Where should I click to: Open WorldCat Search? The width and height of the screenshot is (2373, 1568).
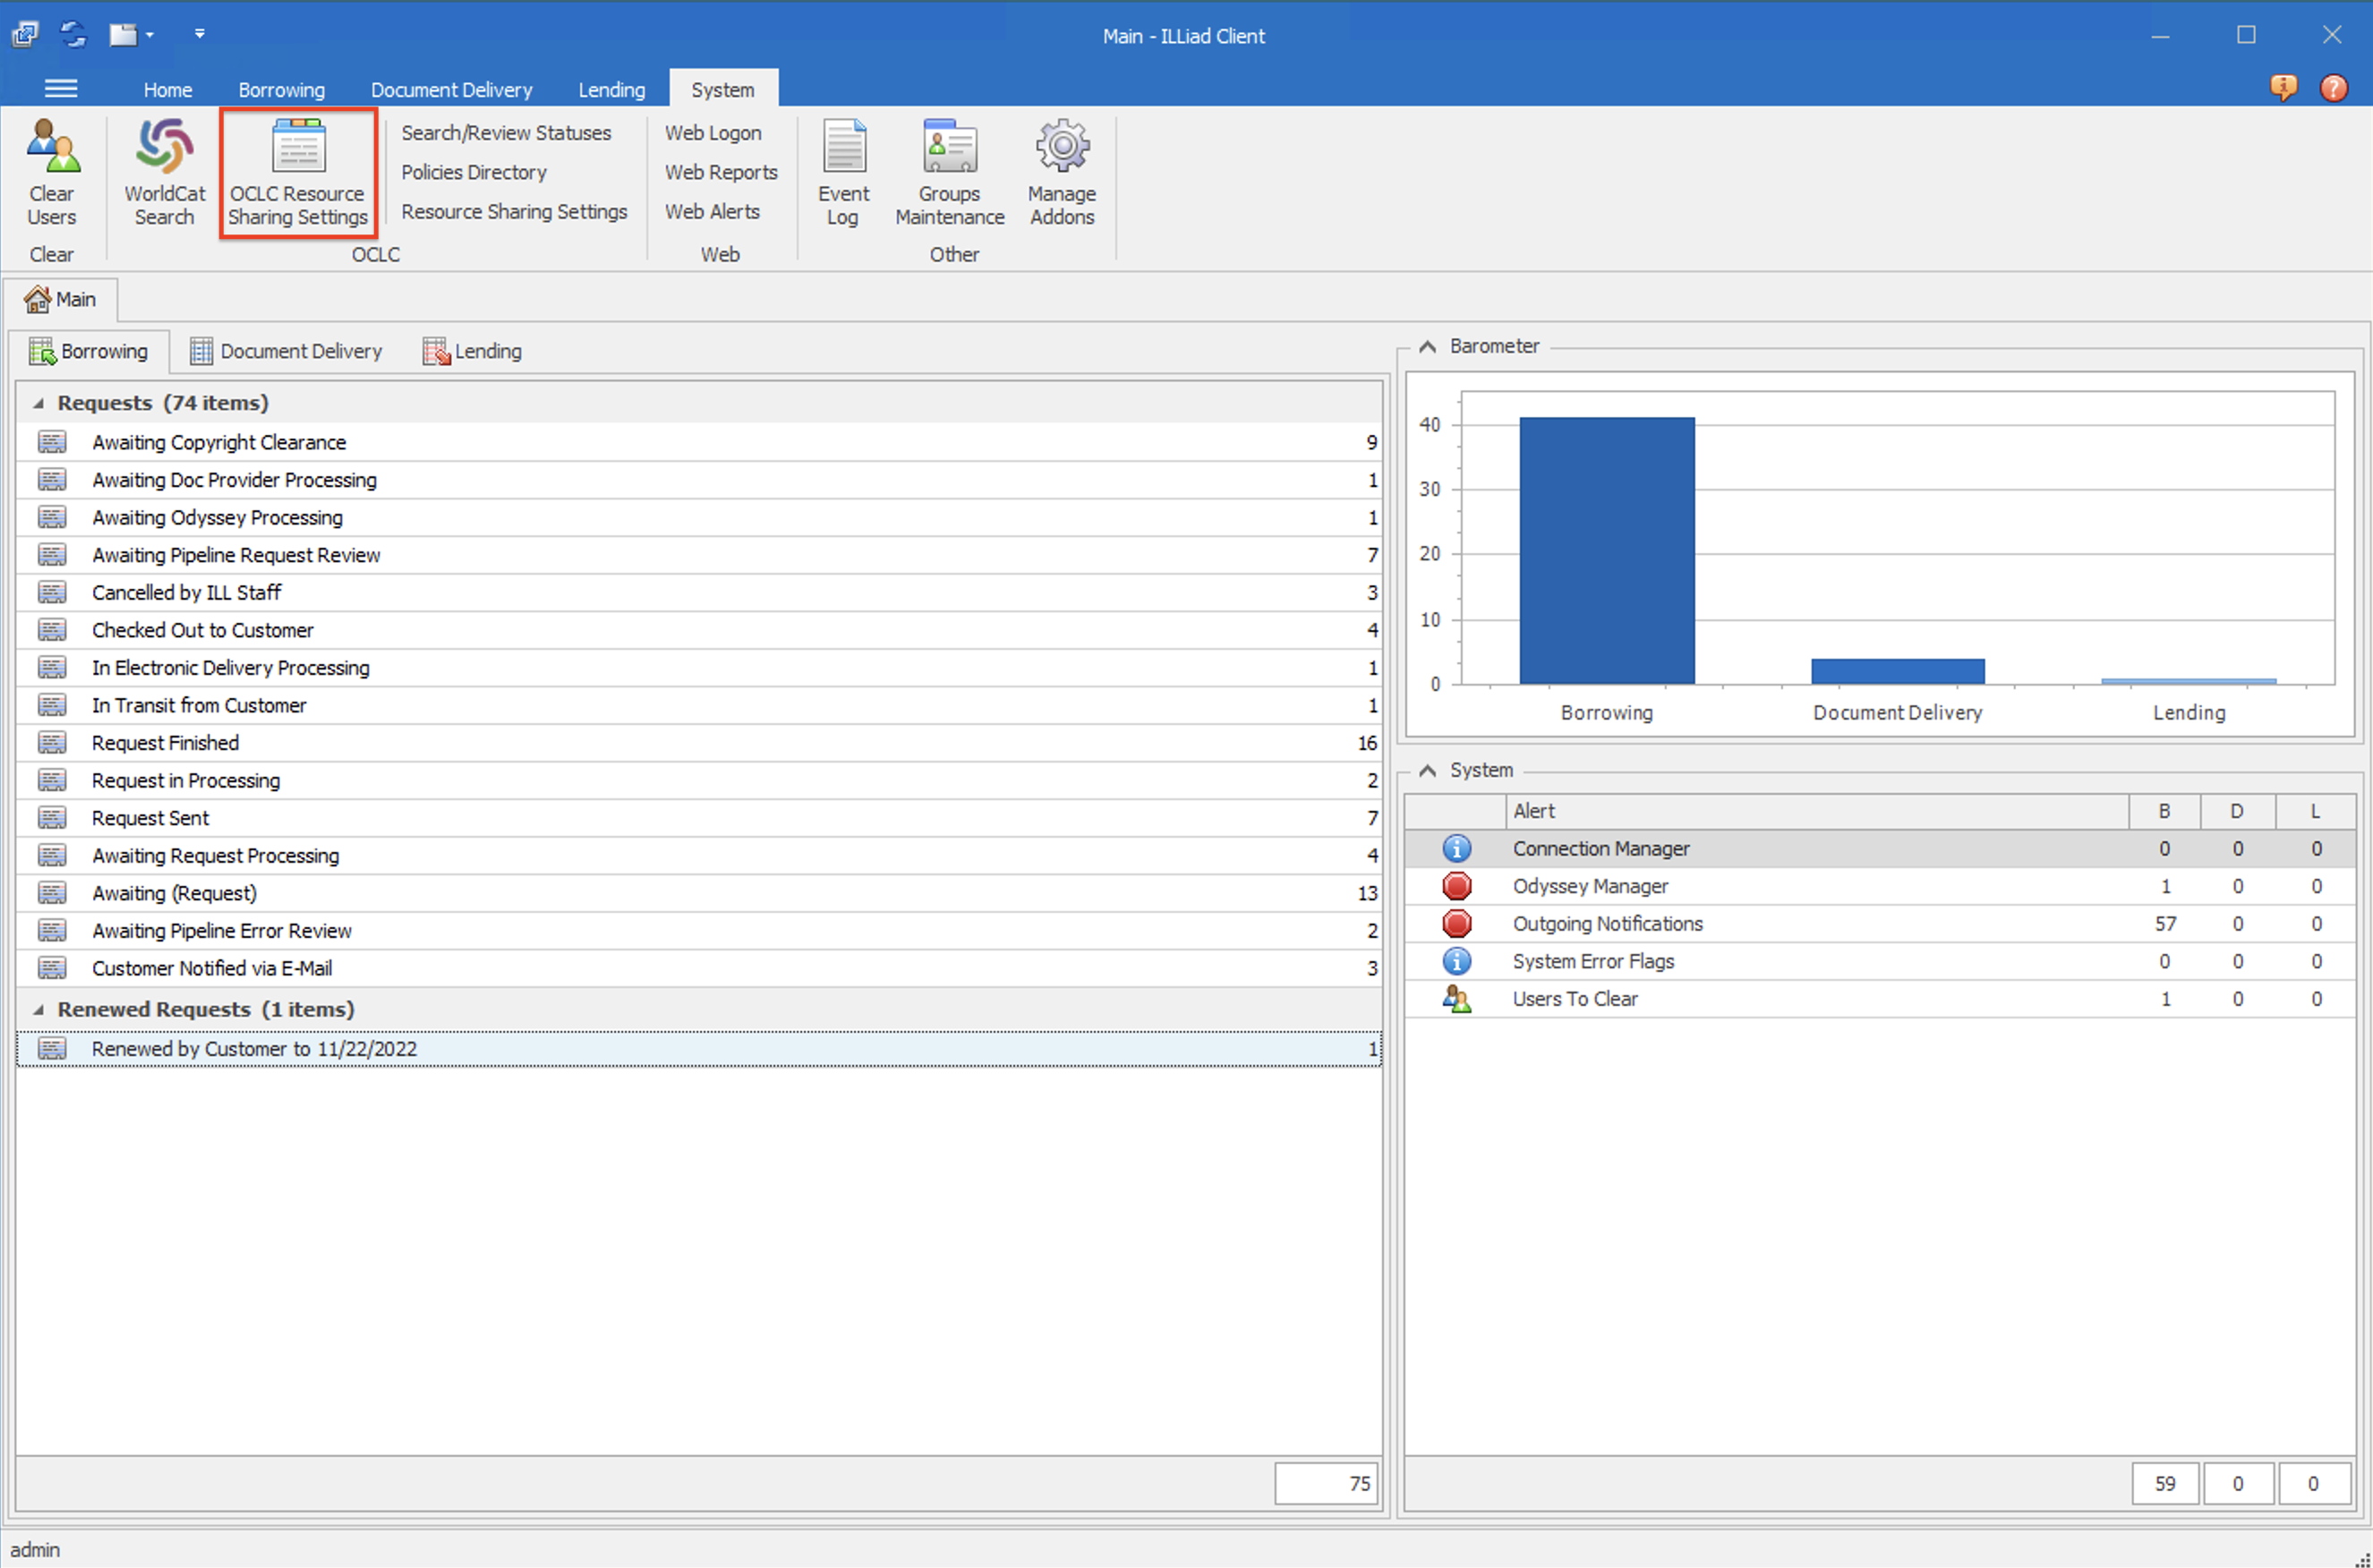[x=163, y=175]
